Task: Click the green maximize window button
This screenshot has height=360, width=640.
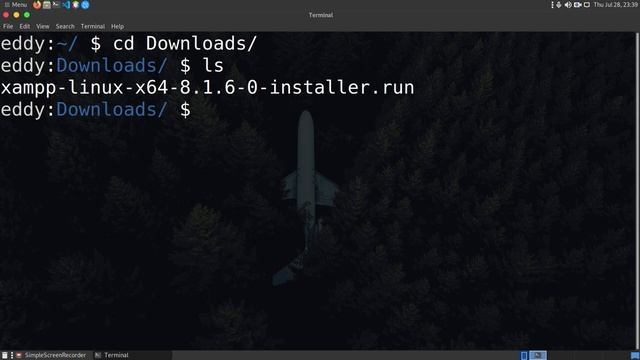Action: click(x=27, y=15)
